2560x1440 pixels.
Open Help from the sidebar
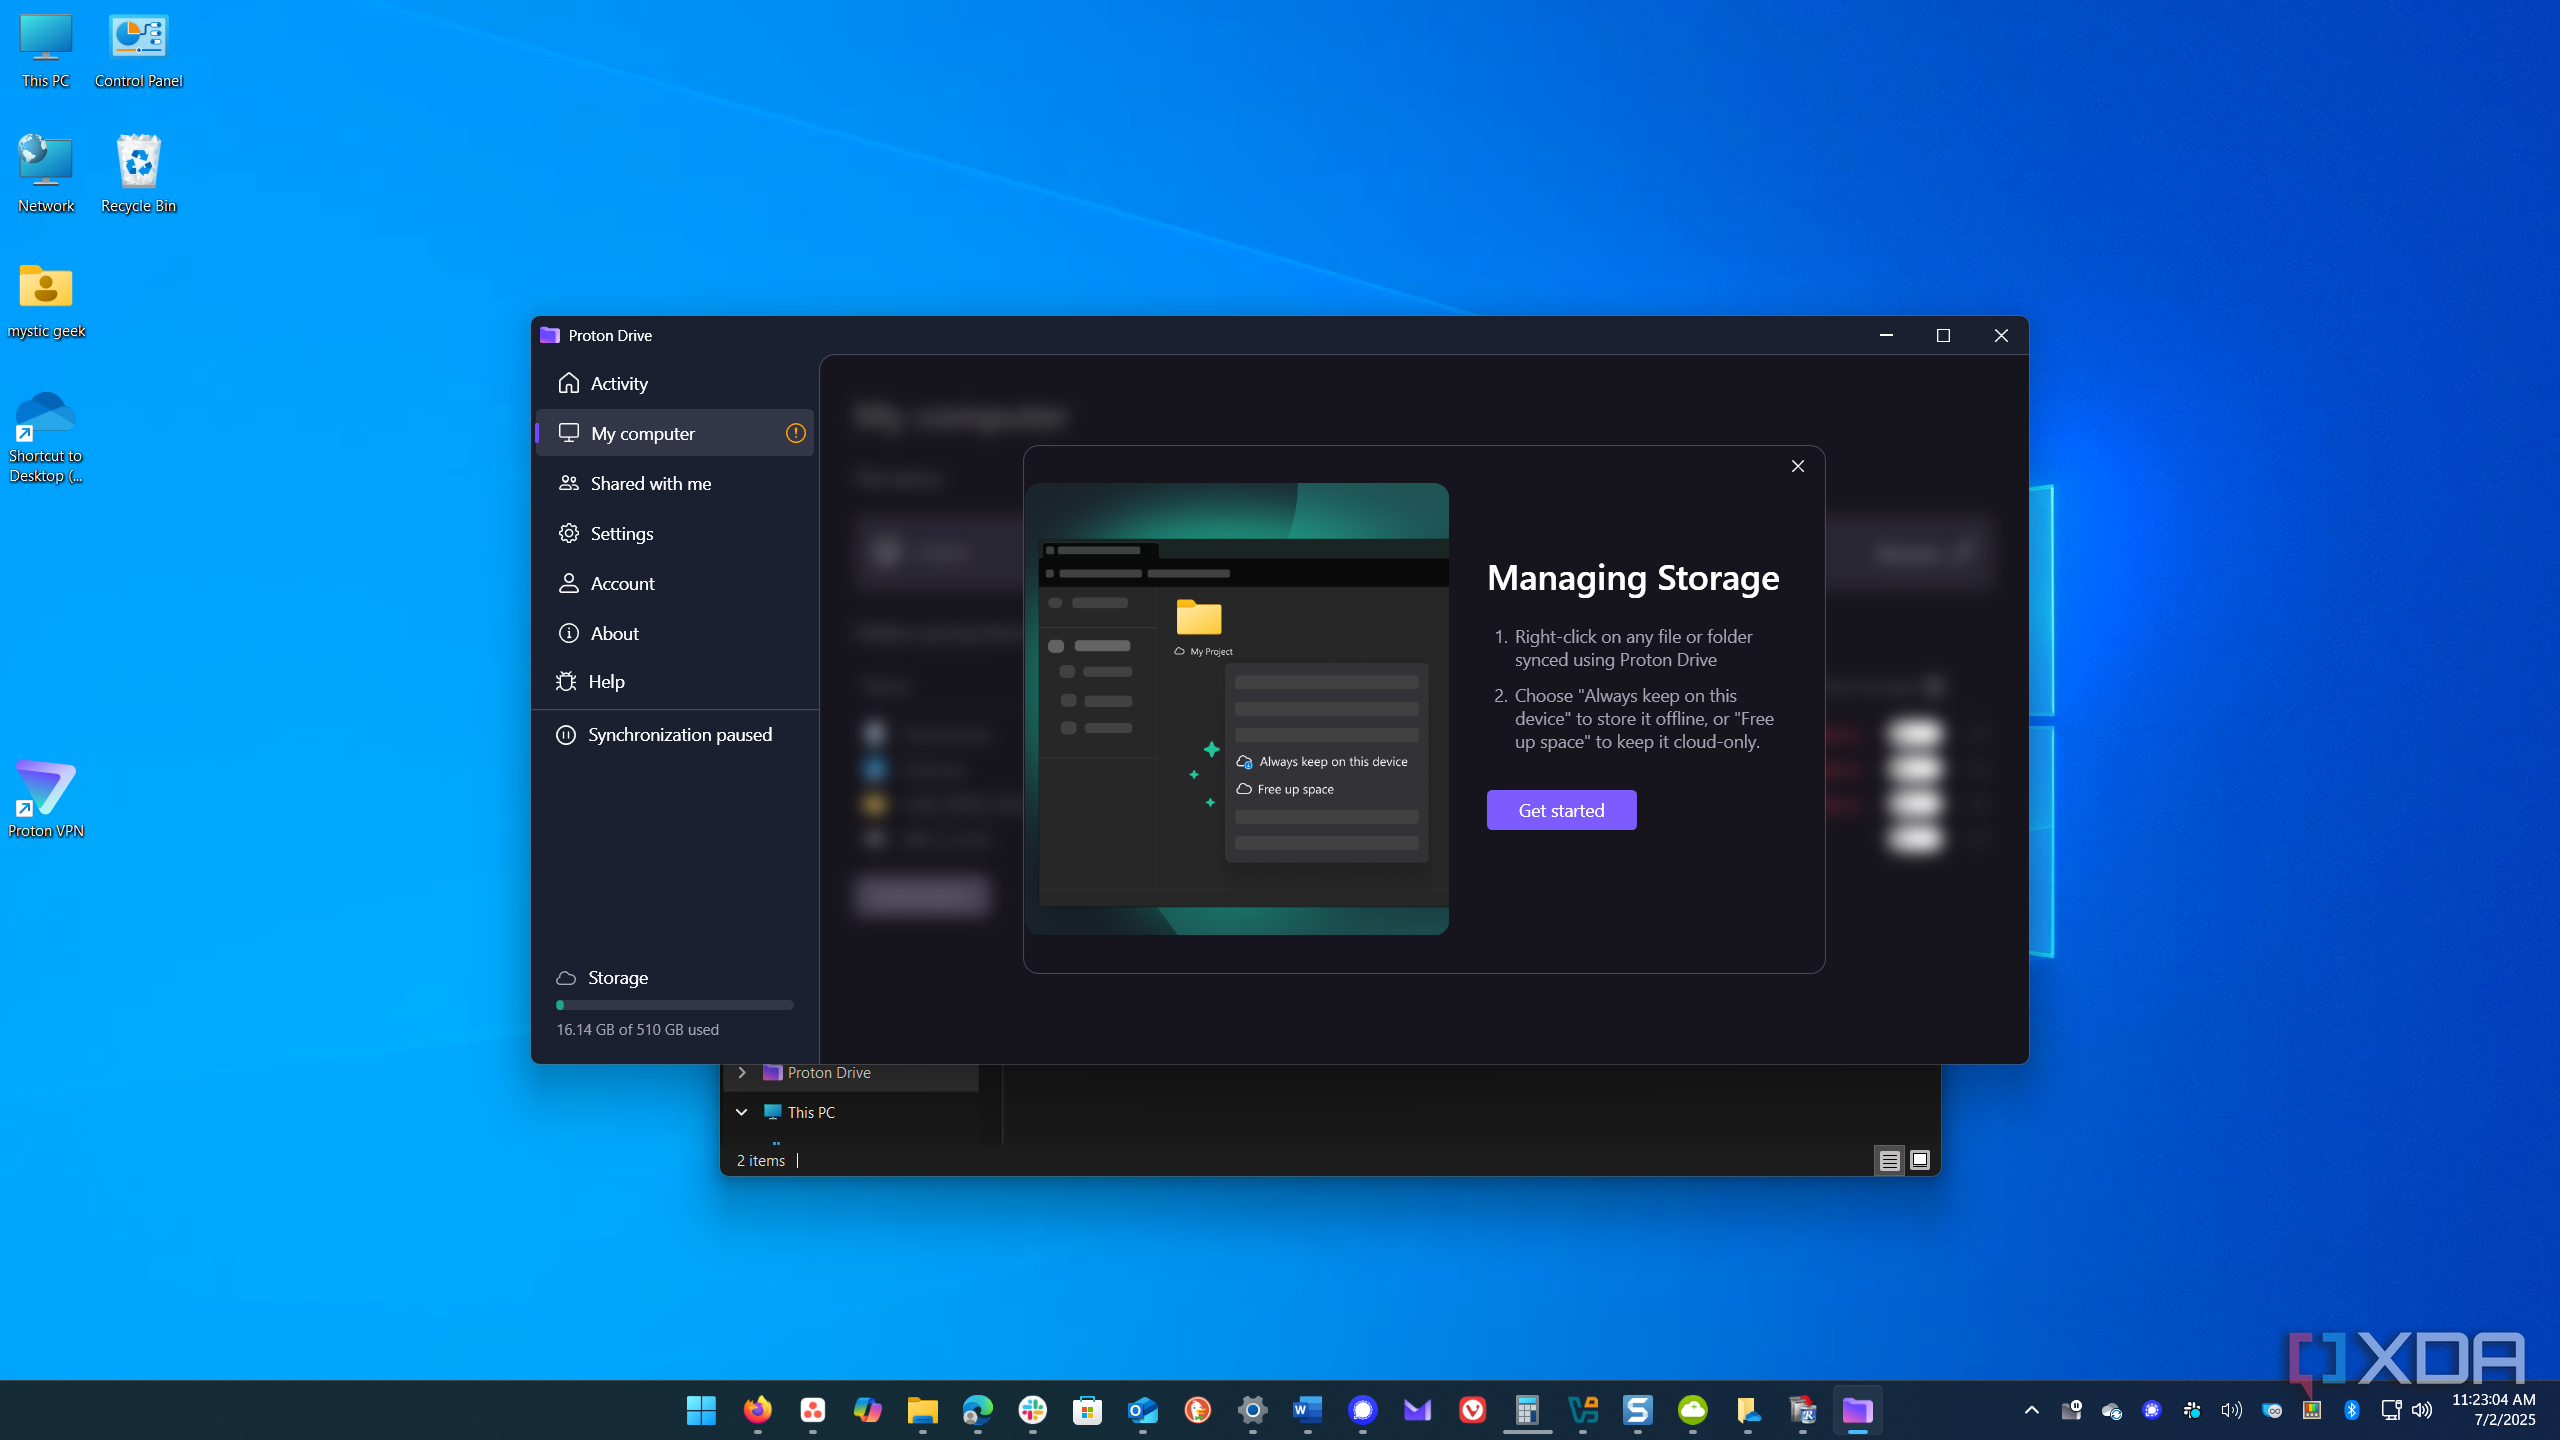[x=675, y=681]
